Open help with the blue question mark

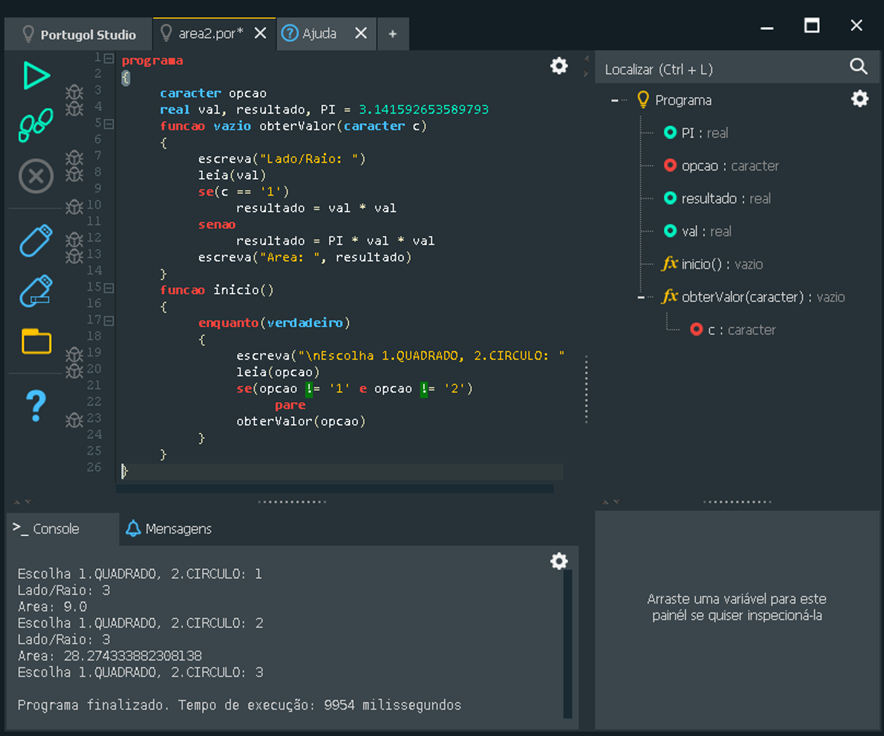click(36, 405)
